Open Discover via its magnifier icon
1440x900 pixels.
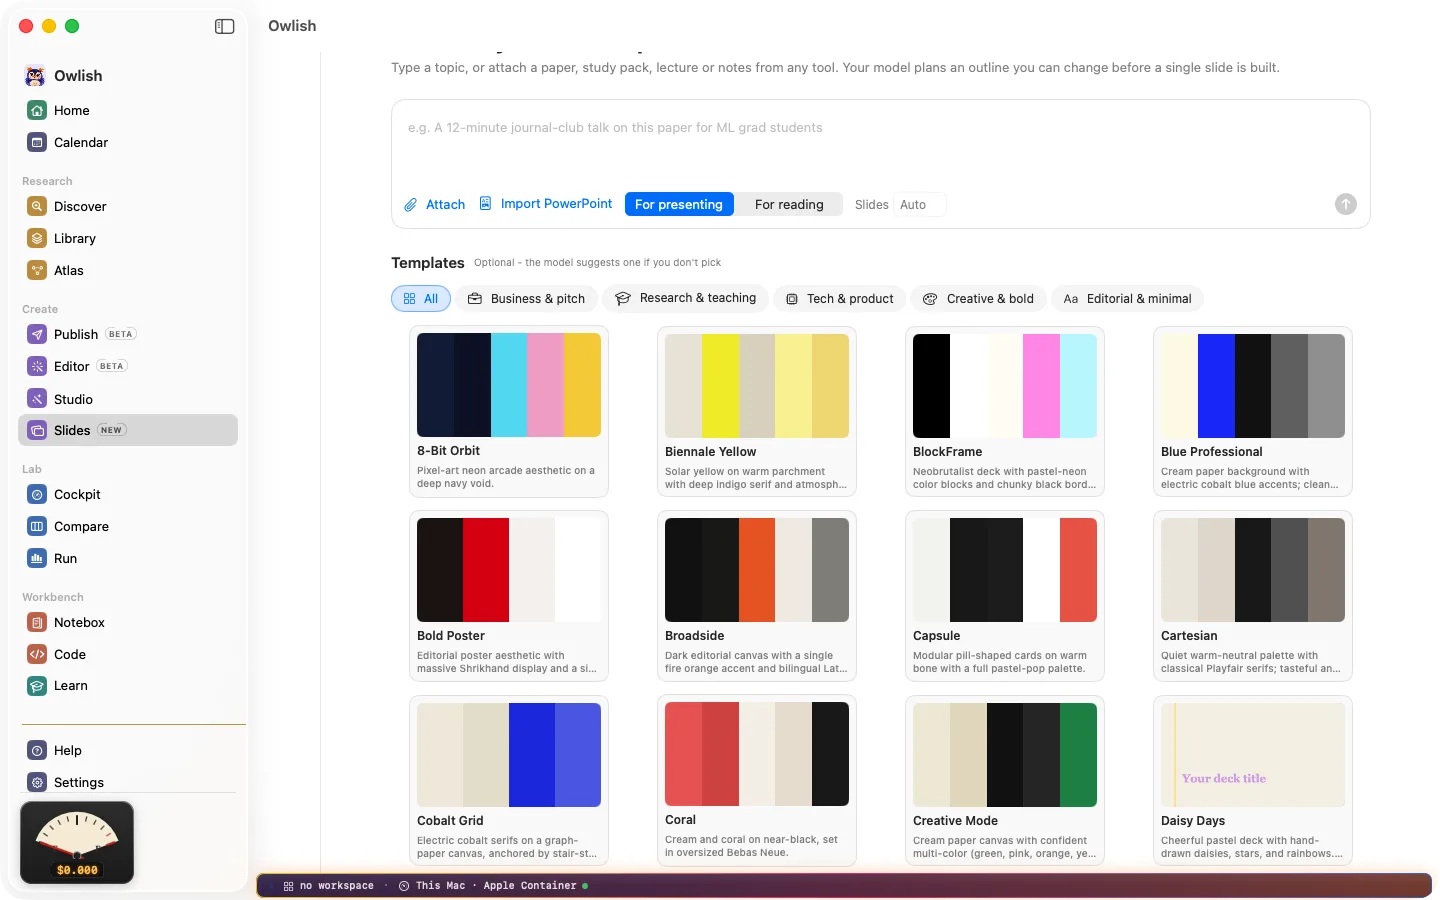point(37,206)
